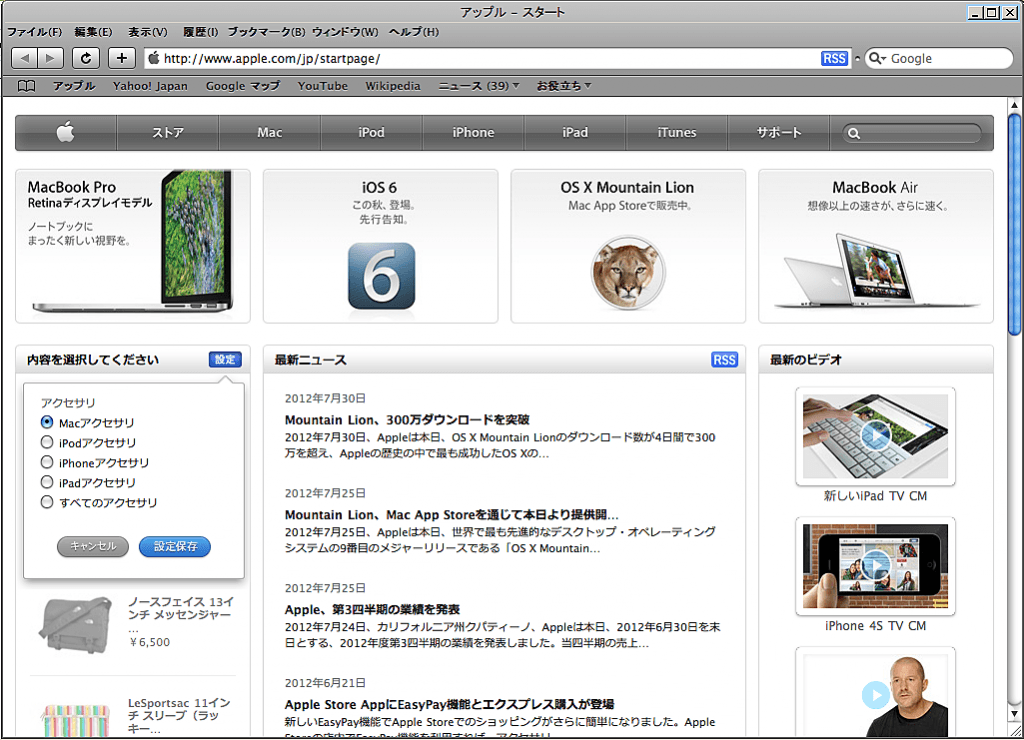Select the Macアクセサリ radio button

(x=46, y=423)
